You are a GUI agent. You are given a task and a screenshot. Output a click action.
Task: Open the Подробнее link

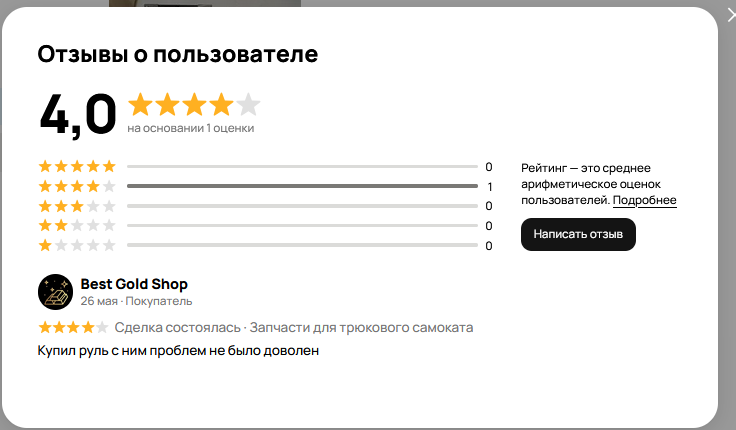(644, 200)
